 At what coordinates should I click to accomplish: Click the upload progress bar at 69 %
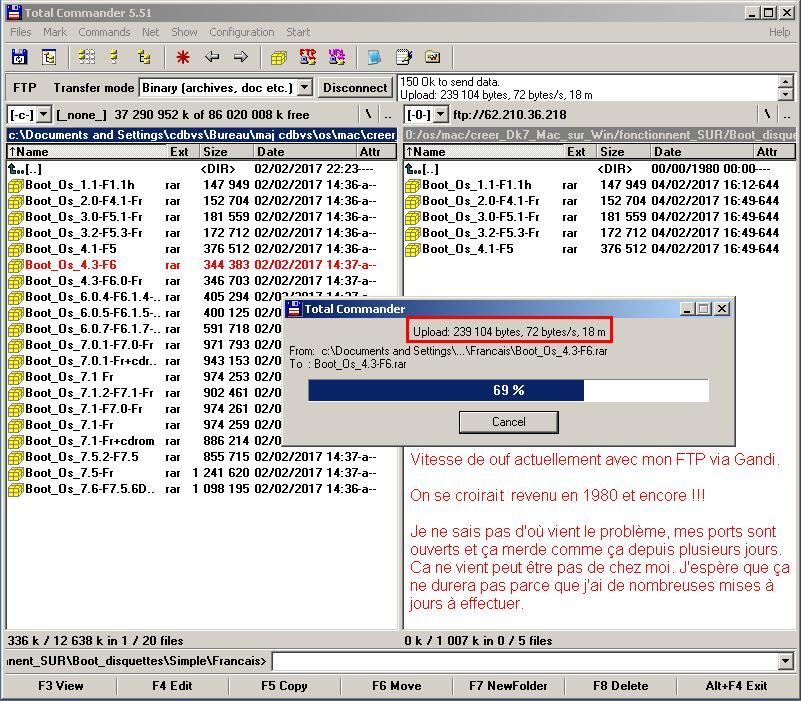508,390
